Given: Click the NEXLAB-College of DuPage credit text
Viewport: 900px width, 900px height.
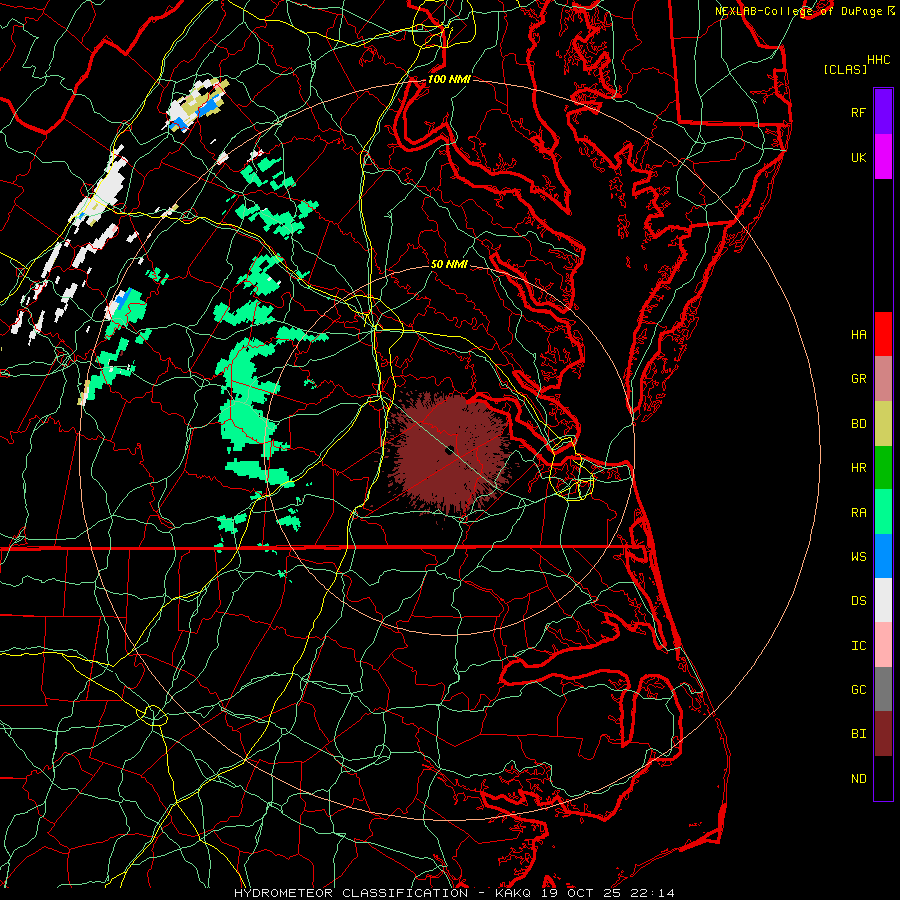Looking at the screenshot, I should point(798,11).
